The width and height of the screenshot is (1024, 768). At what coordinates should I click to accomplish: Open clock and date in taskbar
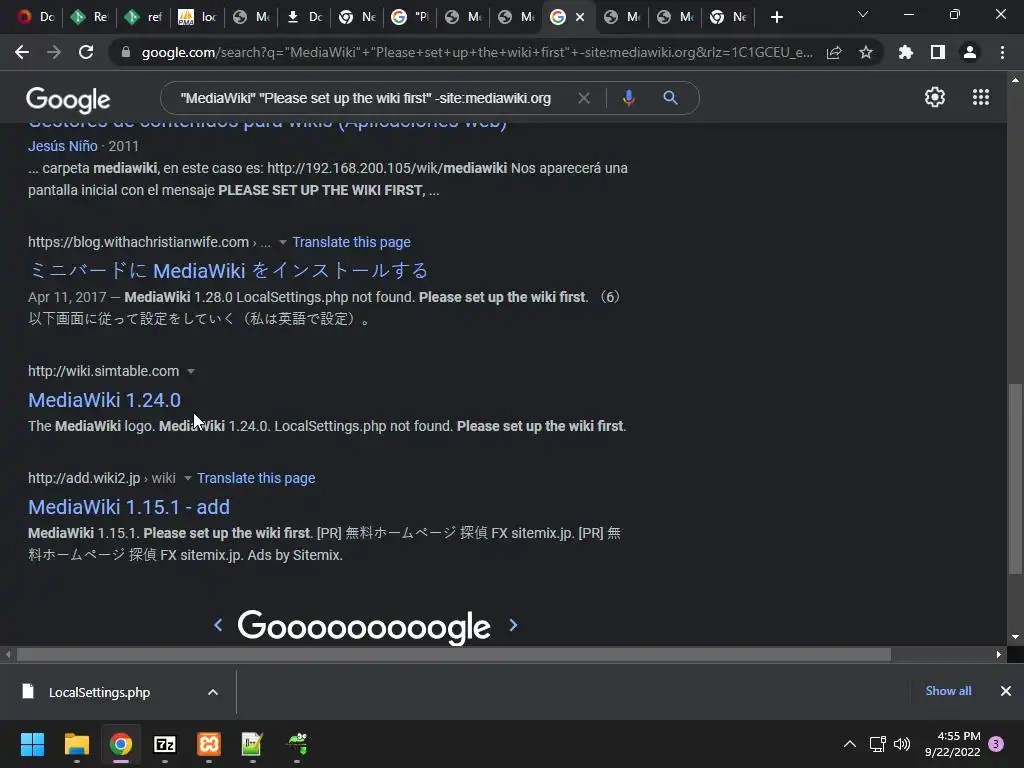point(953,744)
